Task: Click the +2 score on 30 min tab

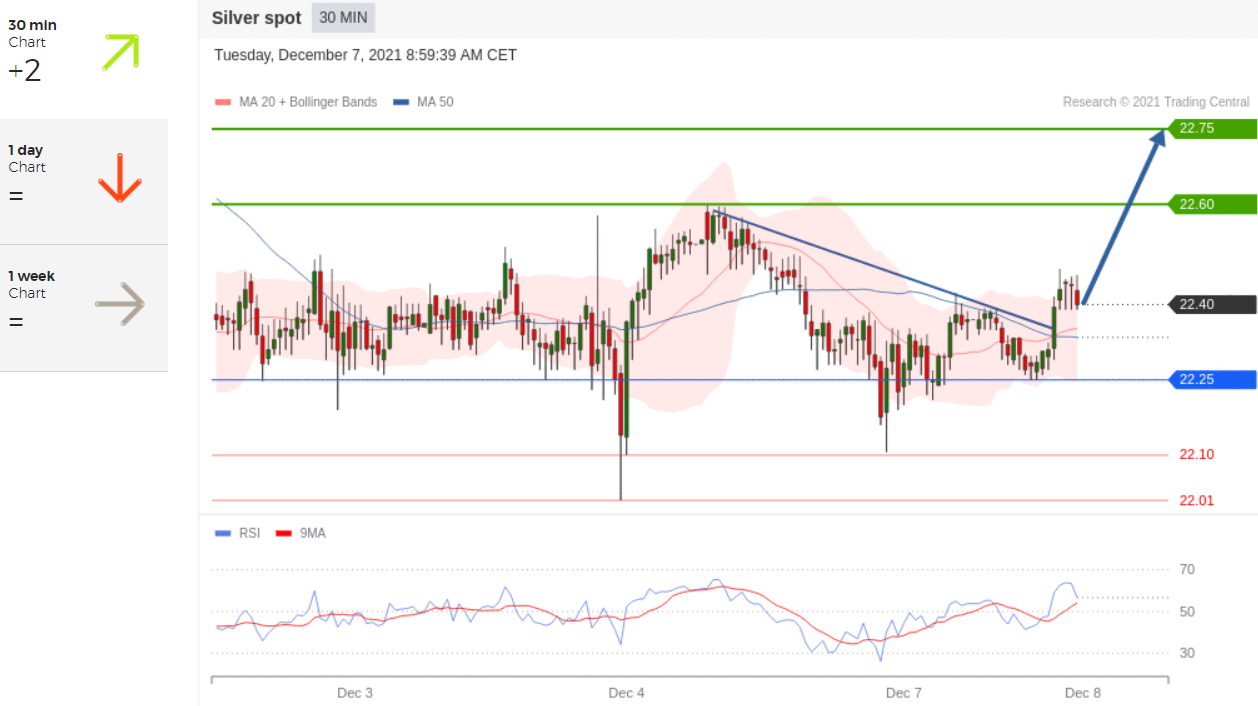Action: point(25,72)
